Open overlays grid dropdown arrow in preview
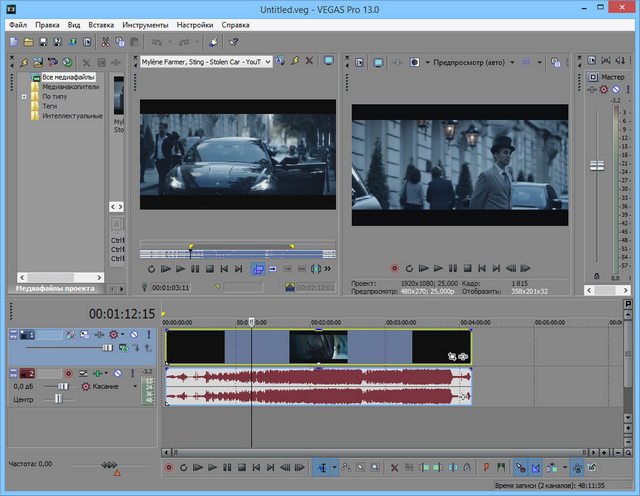The width and height of the screenshot is (640, 496). [x=540, y=62]
